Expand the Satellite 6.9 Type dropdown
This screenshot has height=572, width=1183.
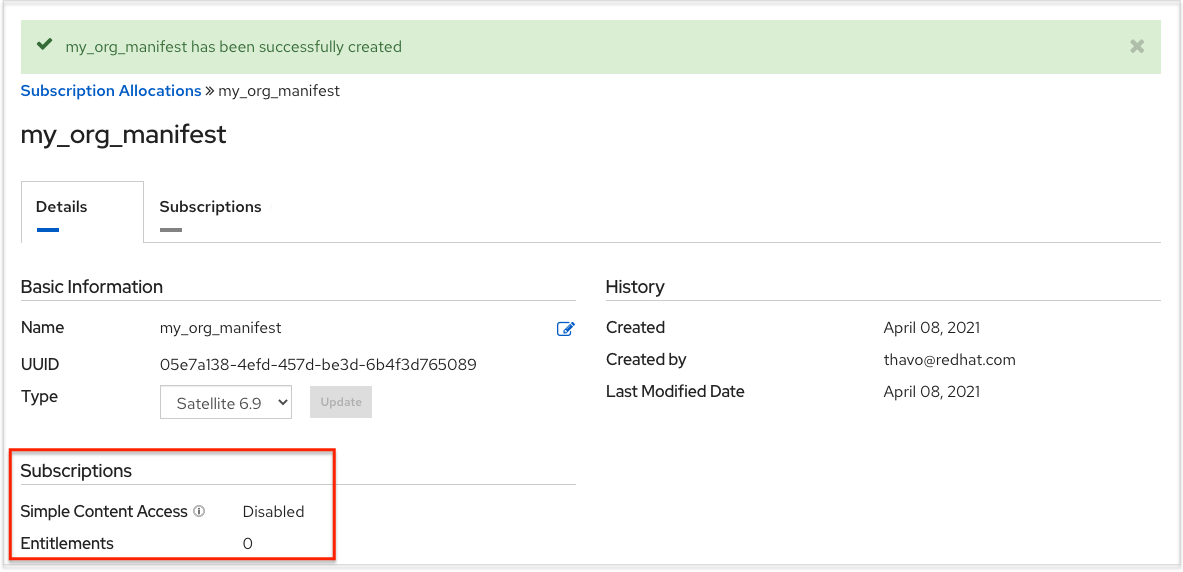(226, 403)
